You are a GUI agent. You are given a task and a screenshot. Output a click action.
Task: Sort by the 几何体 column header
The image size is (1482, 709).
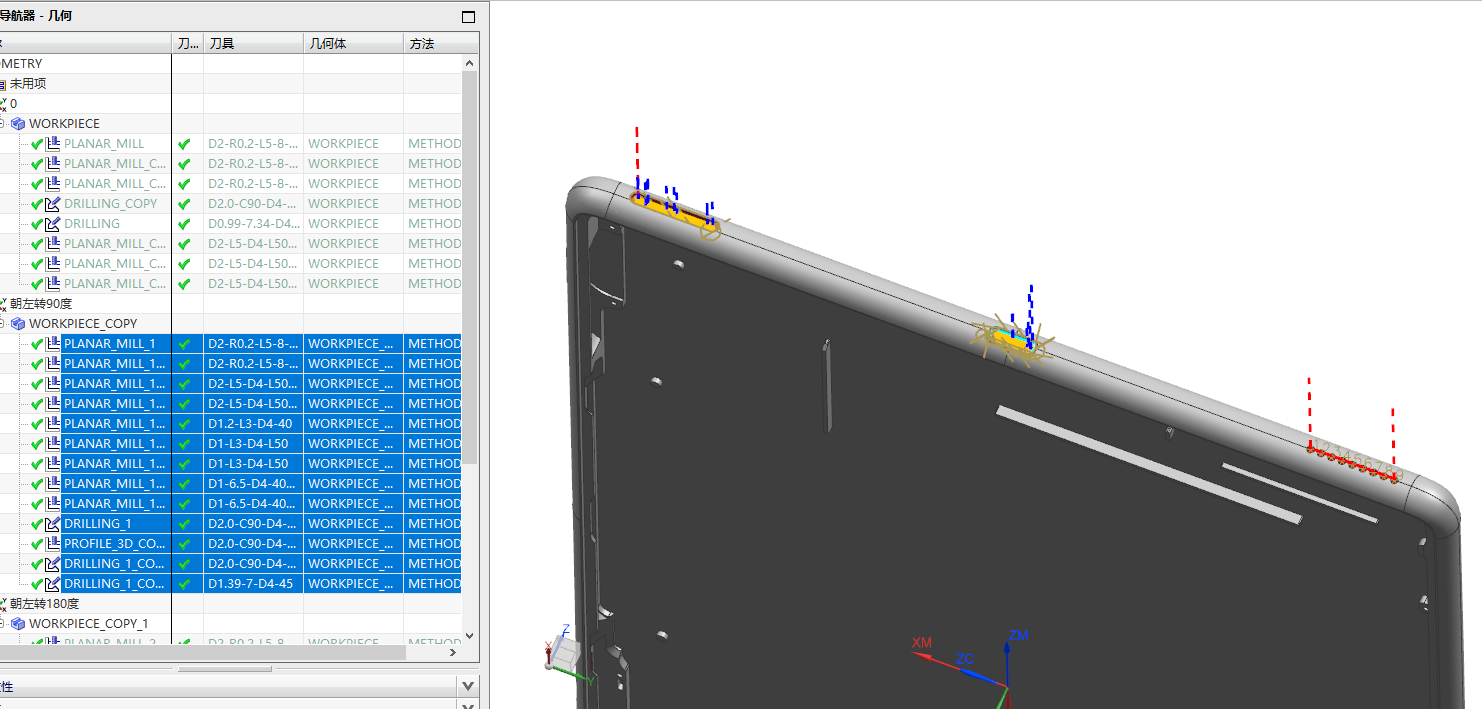pyautogui.click(x=354, y=44)
